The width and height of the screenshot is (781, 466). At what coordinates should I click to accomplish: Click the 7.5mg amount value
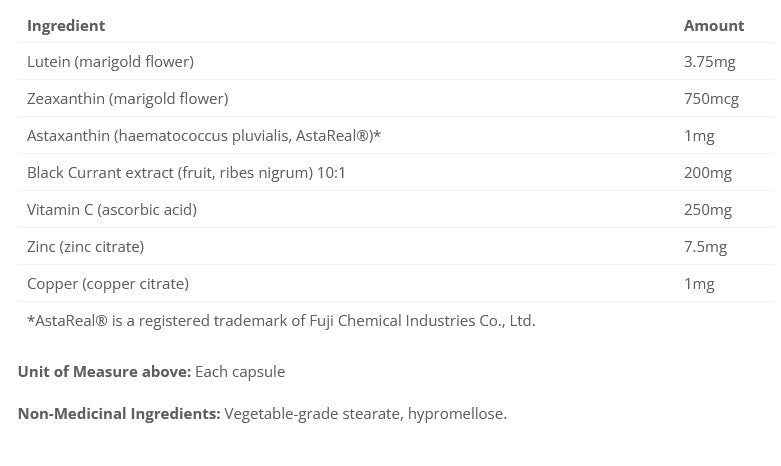point(705,247)
